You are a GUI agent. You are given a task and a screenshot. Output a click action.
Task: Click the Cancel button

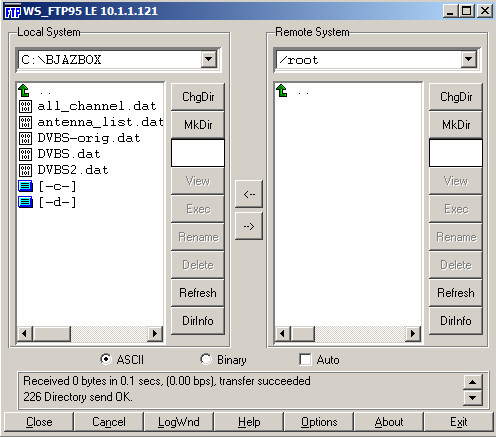[x=109, y=422]
